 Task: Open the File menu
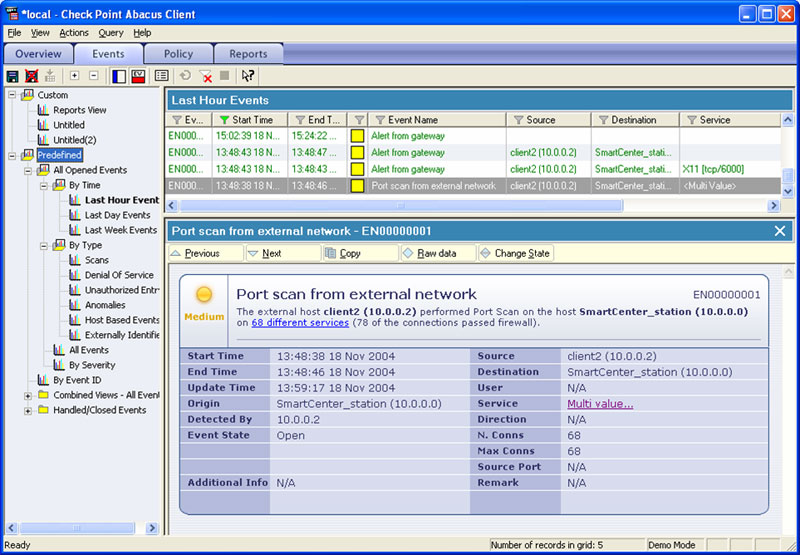(14, 33)
